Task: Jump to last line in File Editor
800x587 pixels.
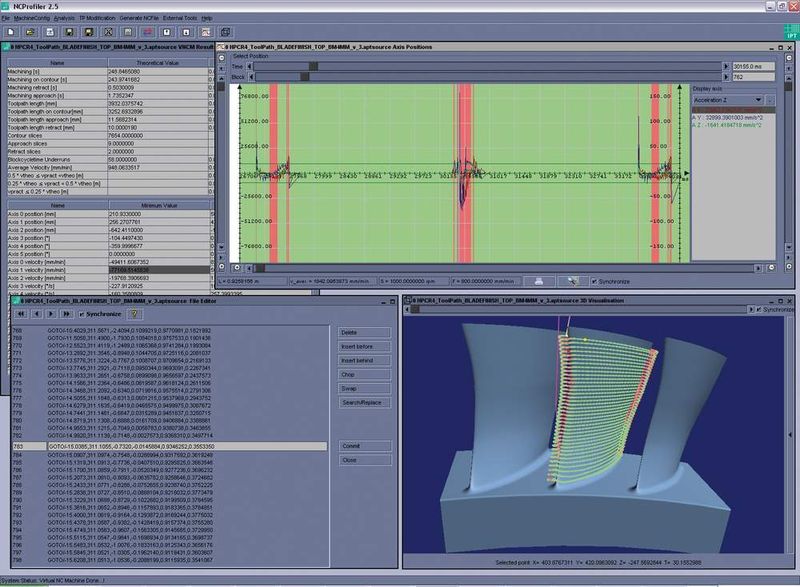Action: [x=66, y=314]
